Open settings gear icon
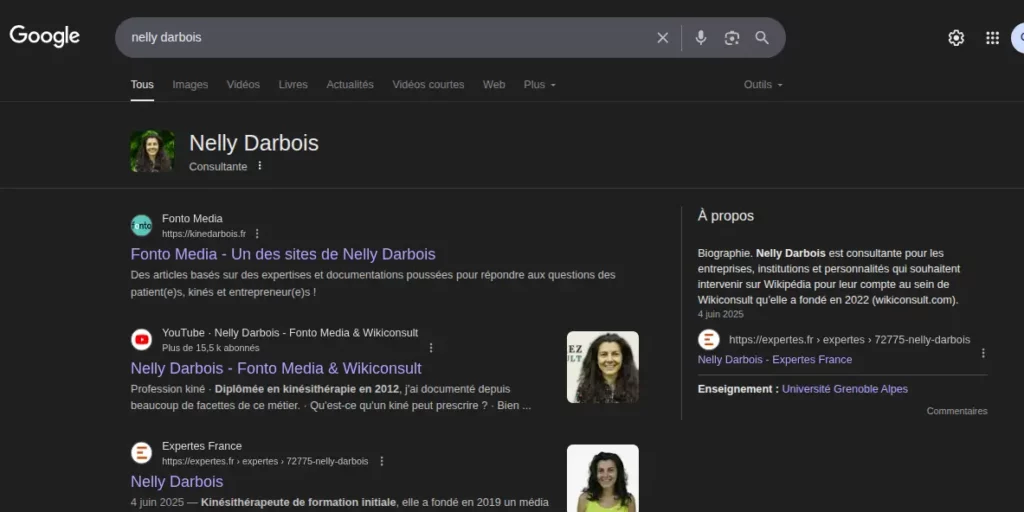 [956, 38]
